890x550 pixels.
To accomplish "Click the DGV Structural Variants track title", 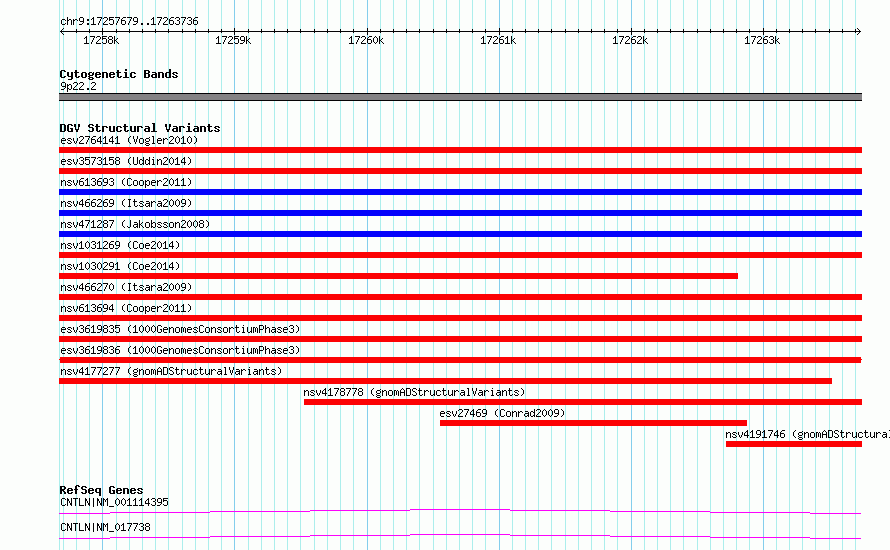I will 140,128.
